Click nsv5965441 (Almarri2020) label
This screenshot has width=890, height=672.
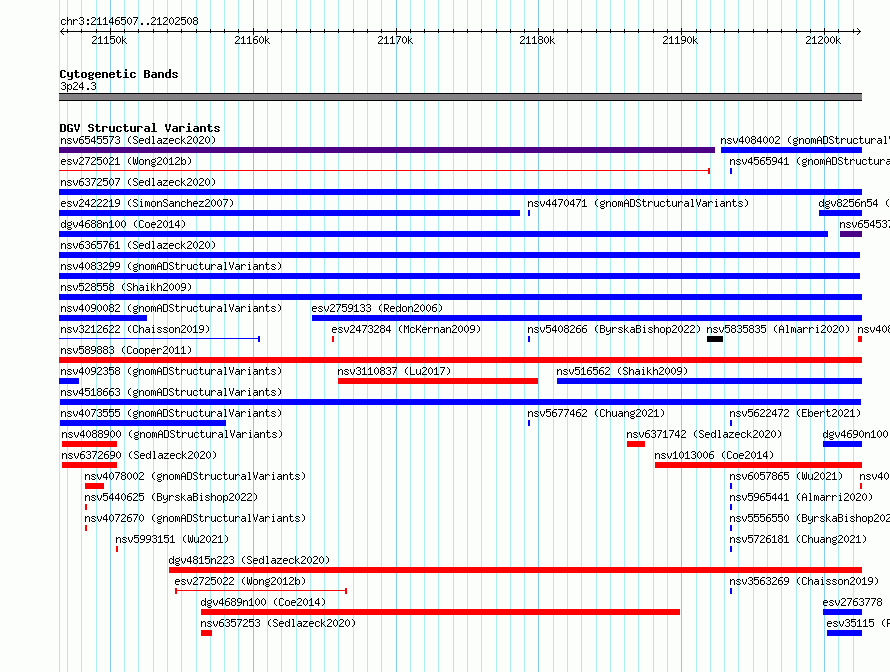[801, 497]
